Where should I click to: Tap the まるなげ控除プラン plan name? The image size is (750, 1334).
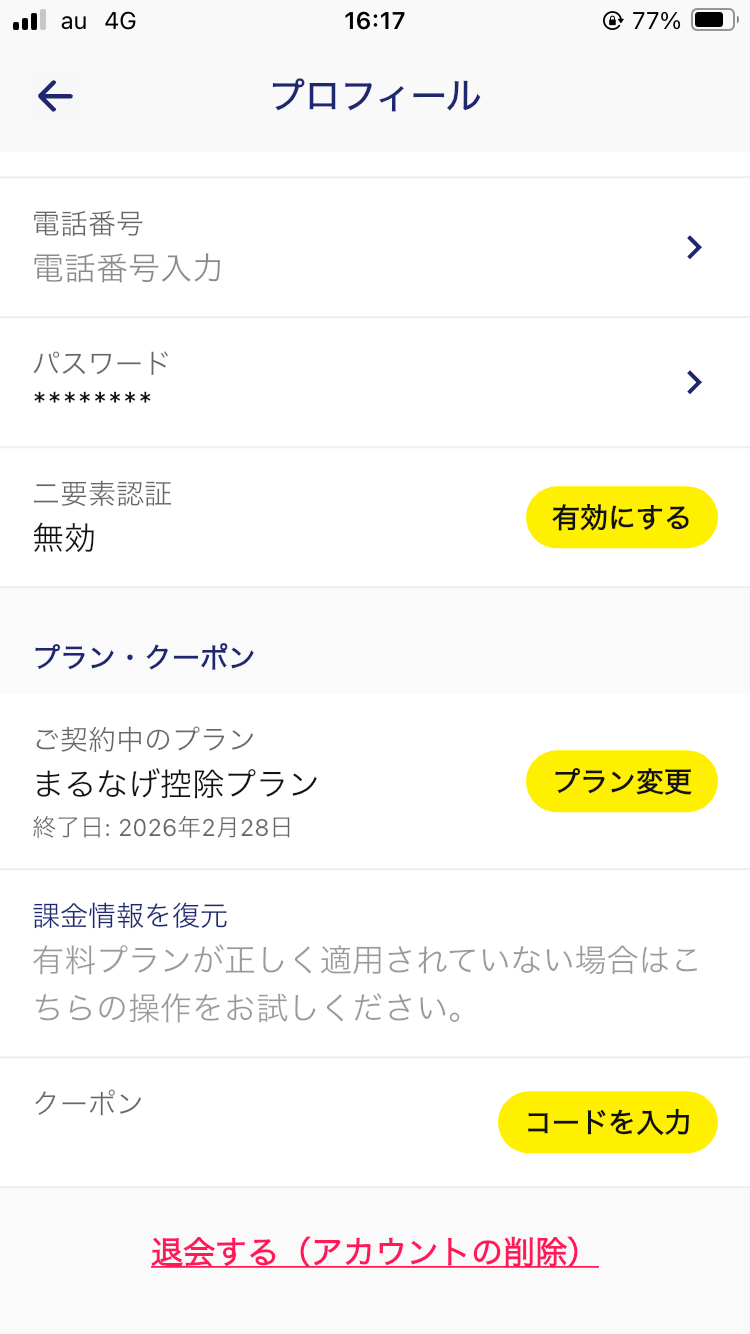point(176,783)
